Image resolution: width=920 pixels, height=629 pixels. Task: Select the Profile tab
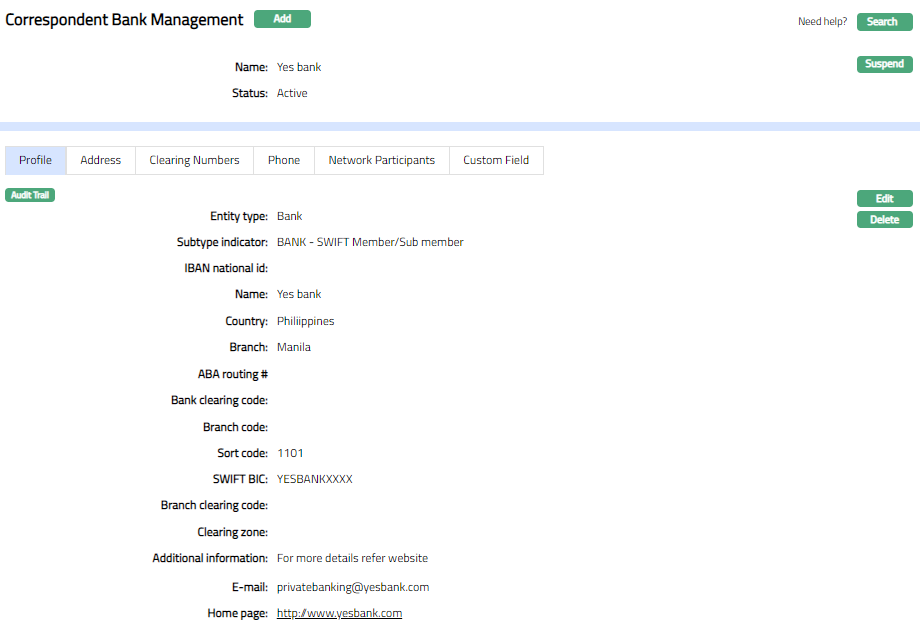[36, 160]
